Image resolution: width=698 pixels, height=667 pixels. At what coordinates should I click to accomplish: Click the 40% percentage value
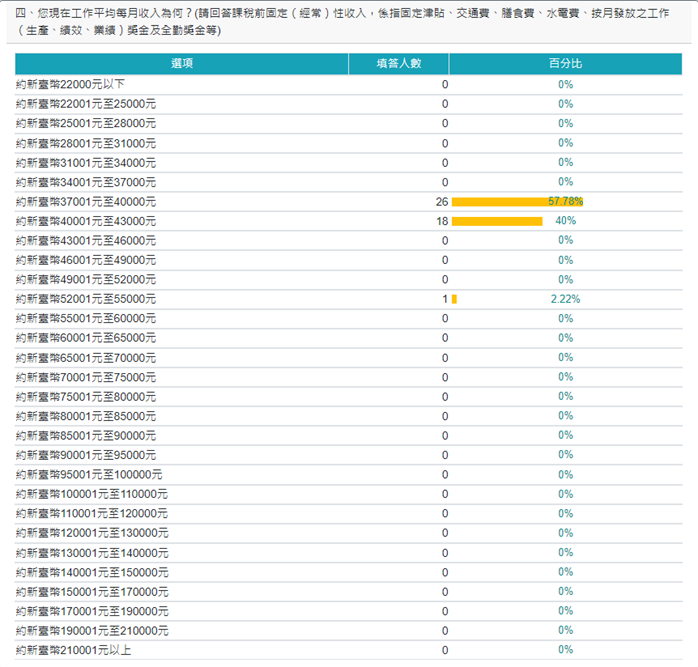point(566,221)
